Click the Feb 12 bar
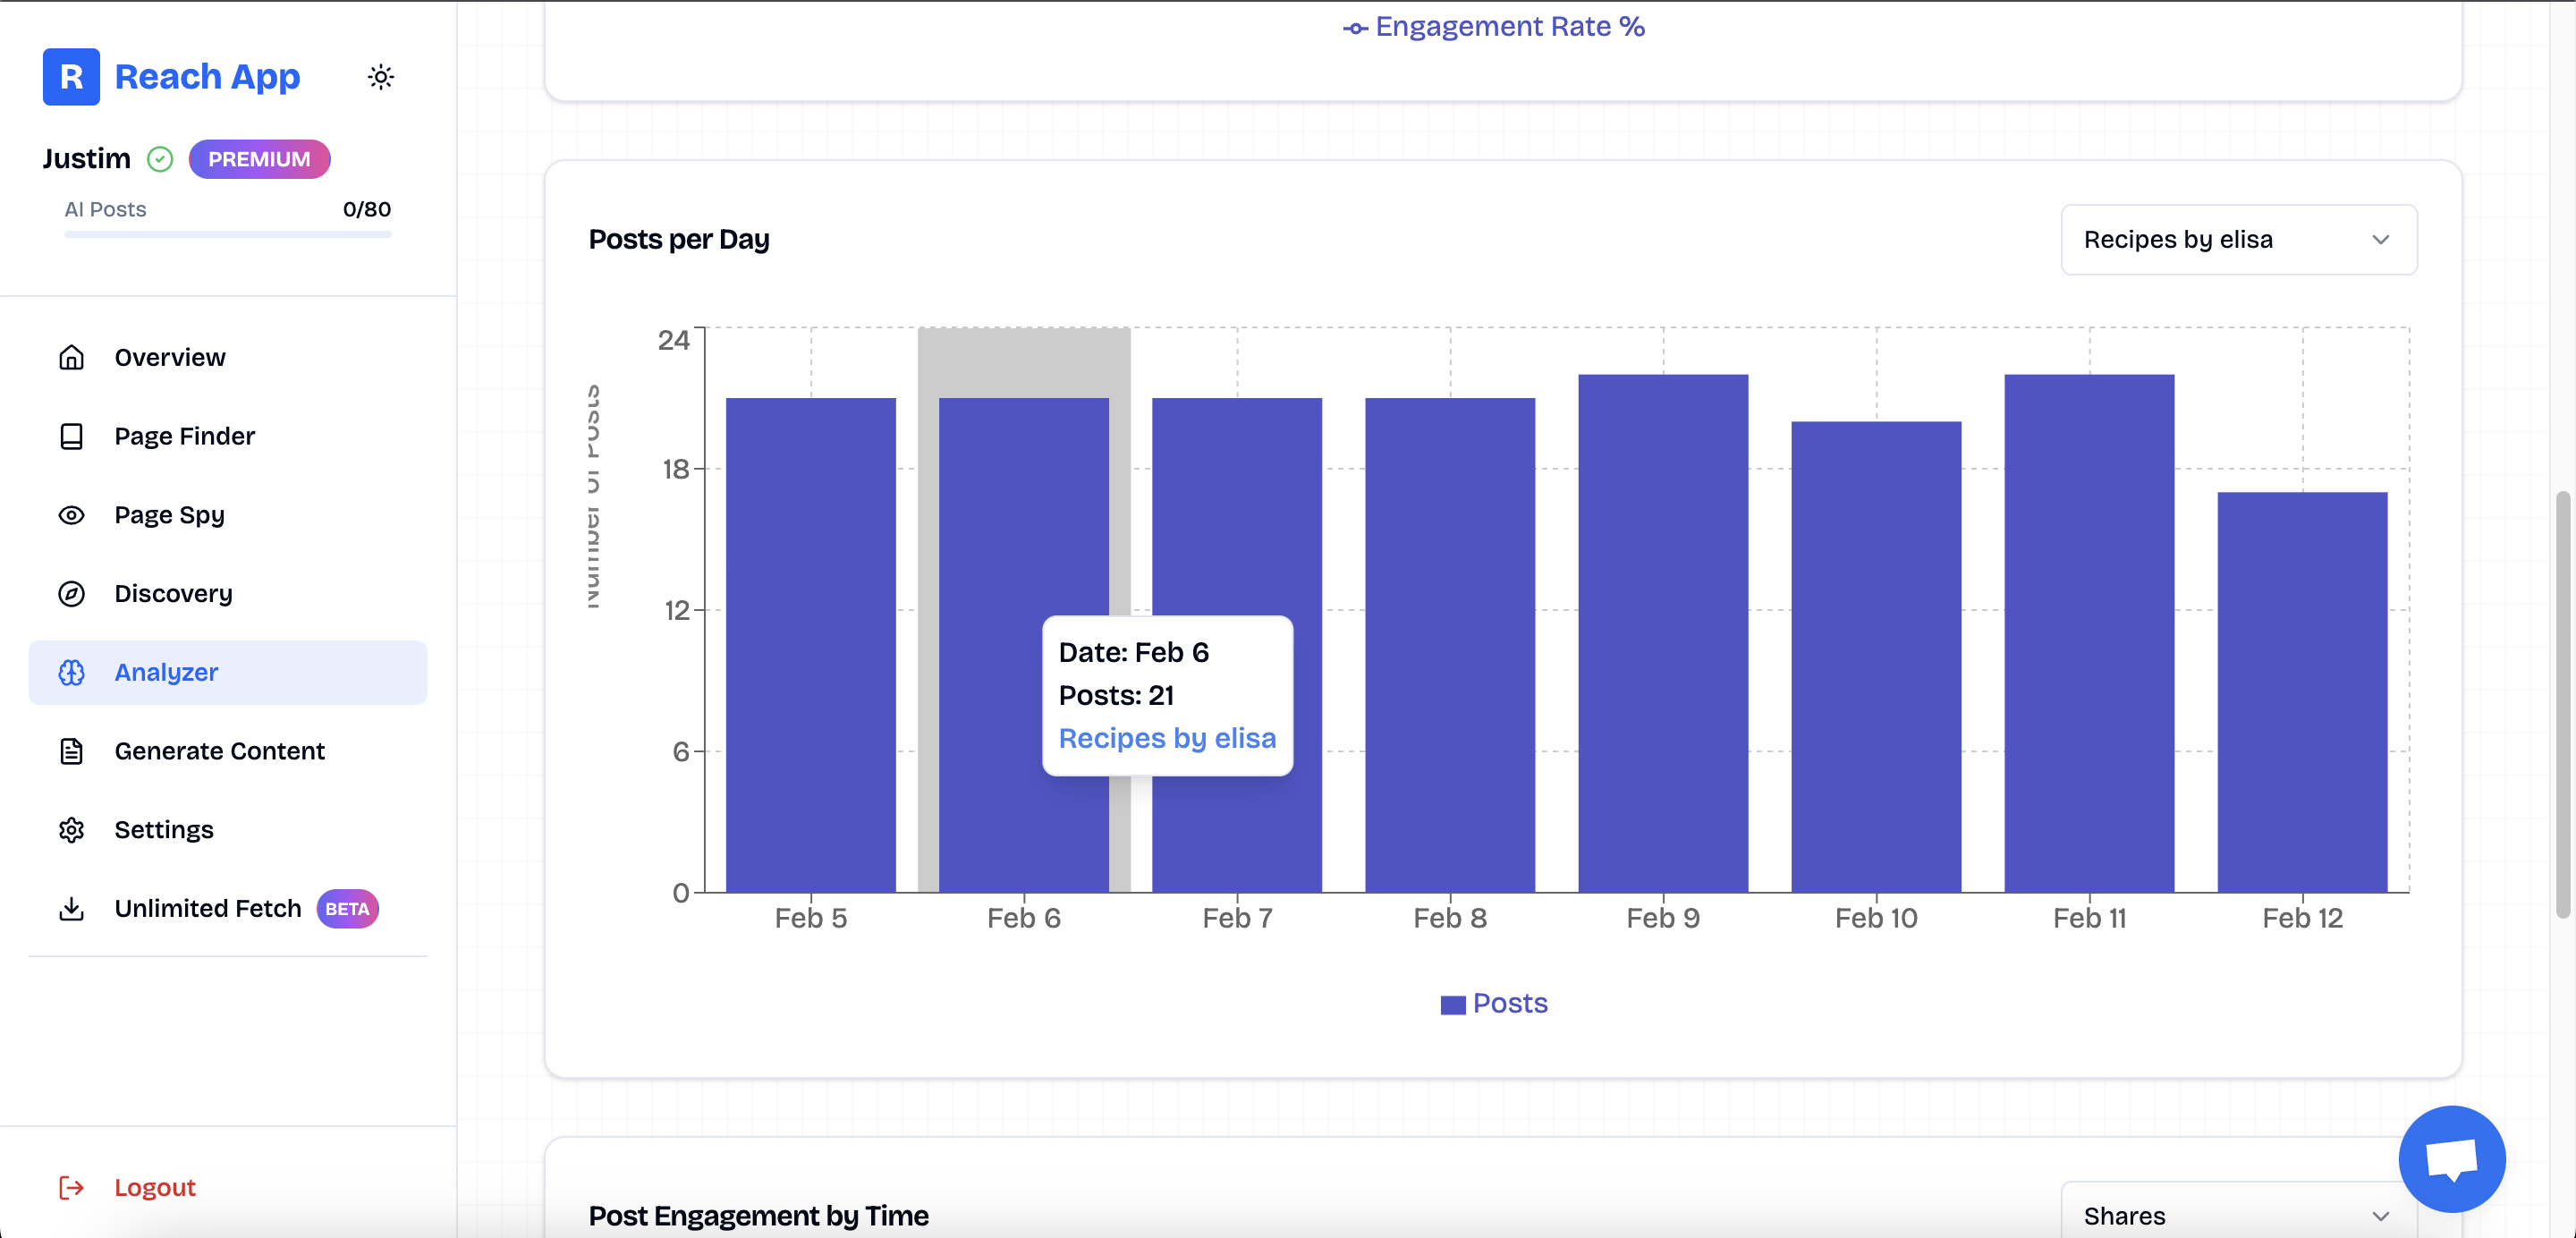 tap(2302, 692)
